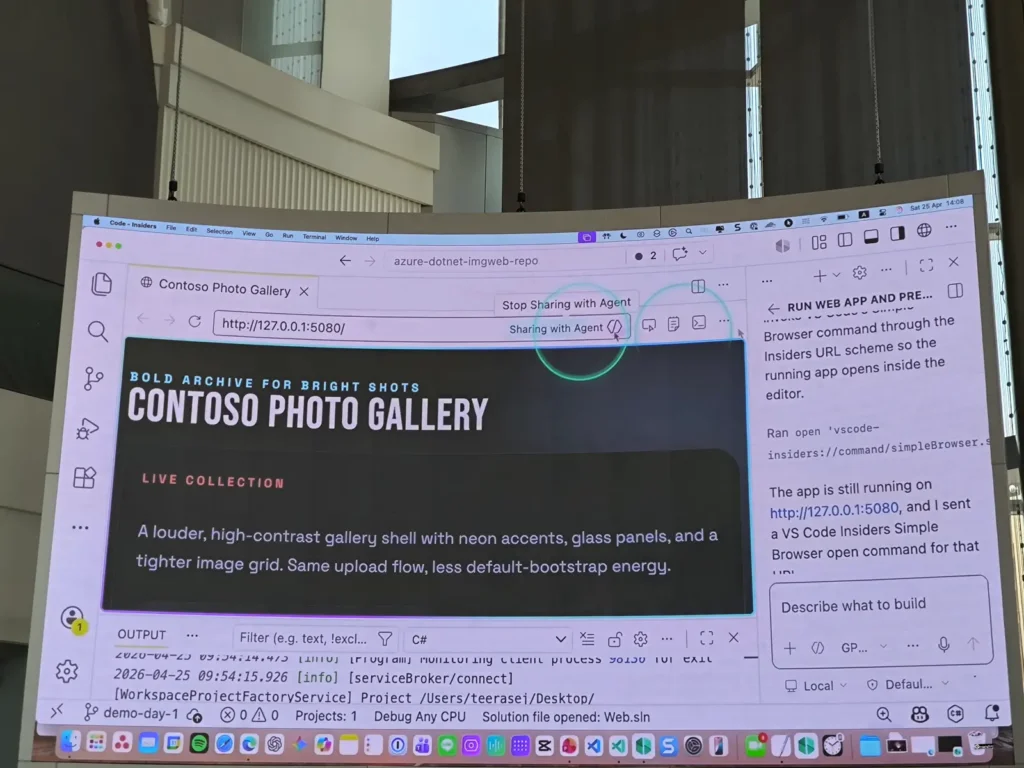
Task: Click the Copilot status bar icon
Action: pos(921,714)
